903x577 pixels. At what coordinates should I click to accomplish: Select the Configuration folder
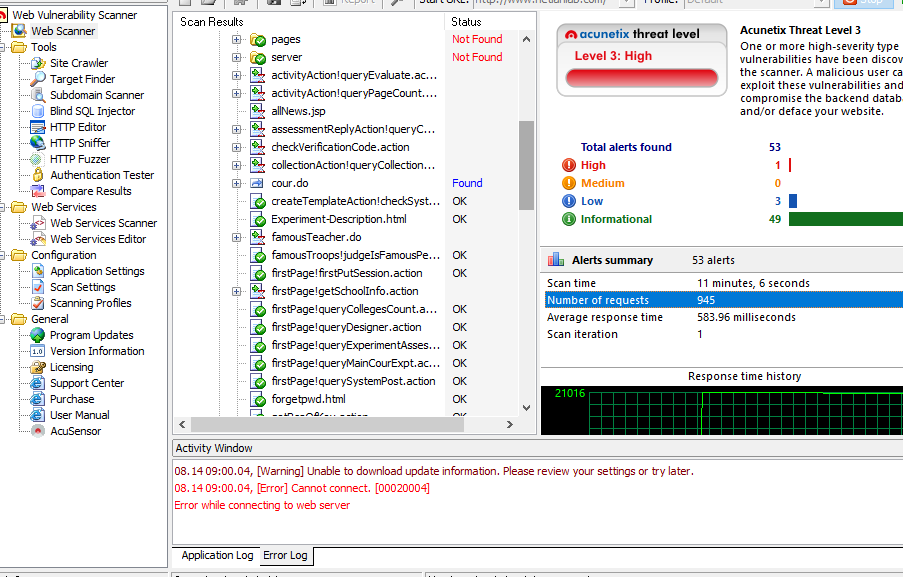[x=63, y=255]
